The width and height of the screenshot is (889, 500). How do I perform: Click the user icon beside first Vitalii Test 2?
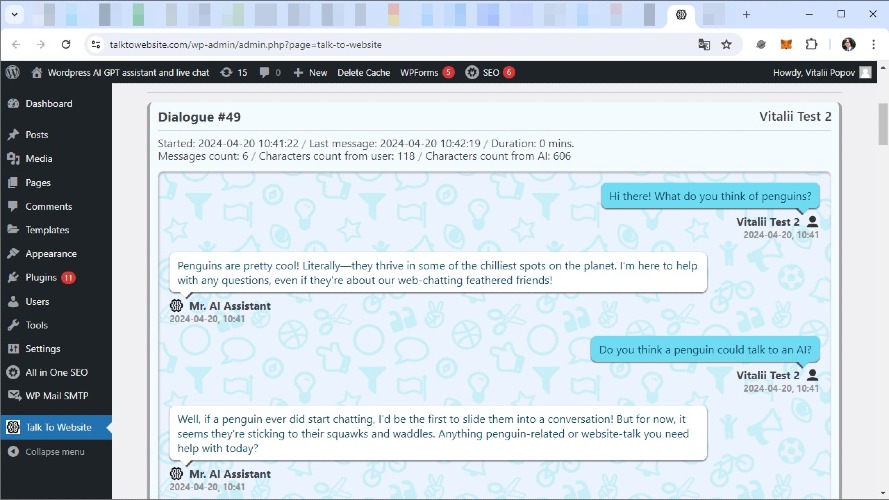tap(812, 222)
